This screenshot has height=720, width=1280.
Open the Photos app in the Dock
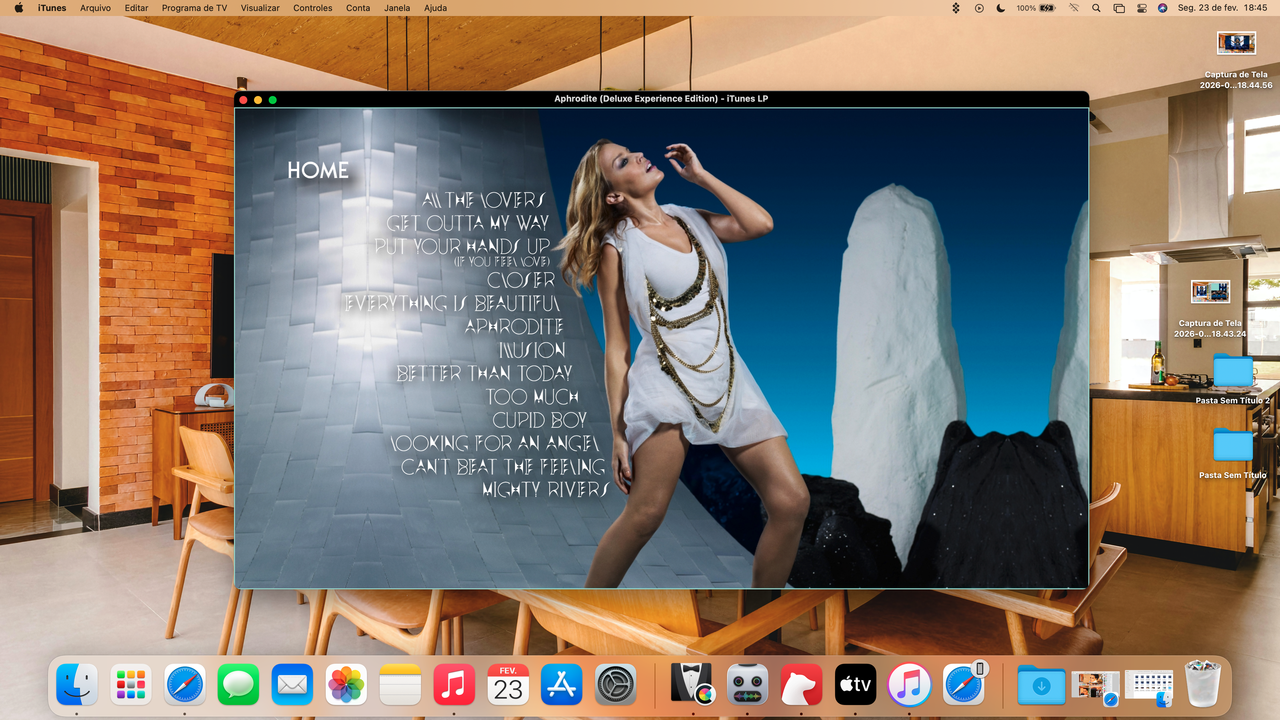[346, 685]
